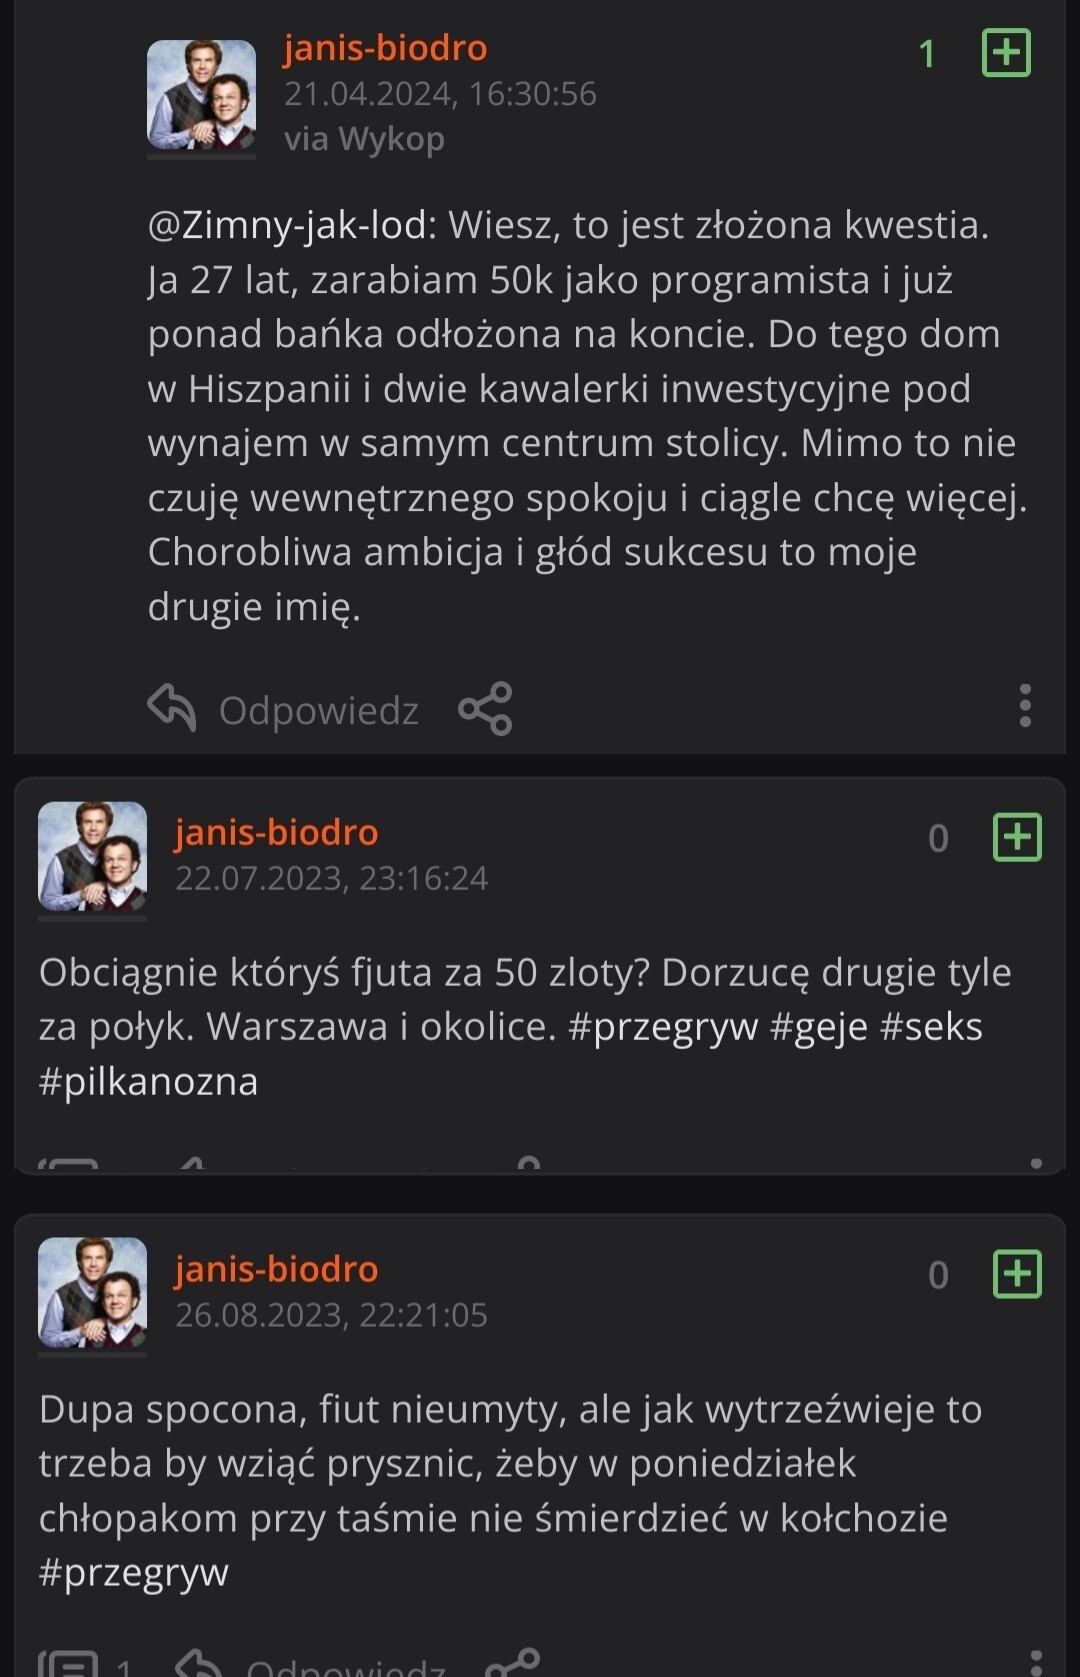Open janis-biodro profile from 21.04.2024 comment
The image size is (1080, 1677).
click(385, 48)
